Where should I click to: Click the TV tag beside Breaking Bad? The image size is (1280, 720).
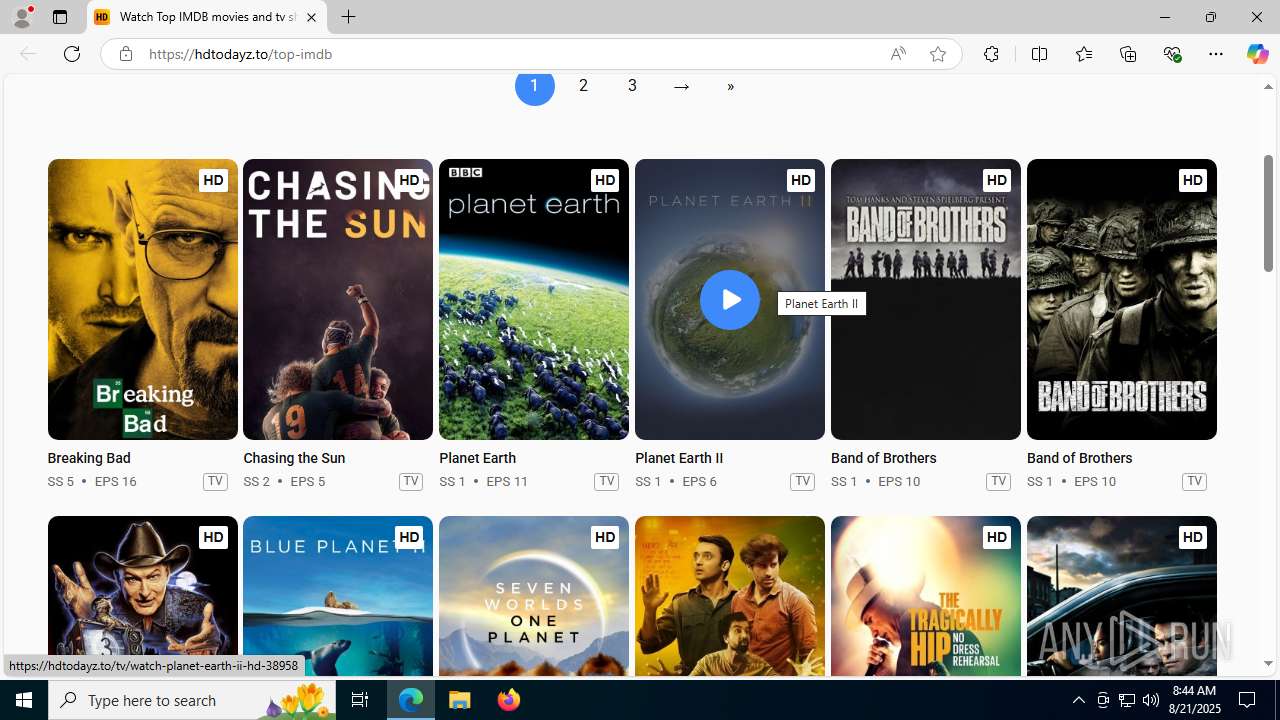pyautogui.click(x=215, y=481)
